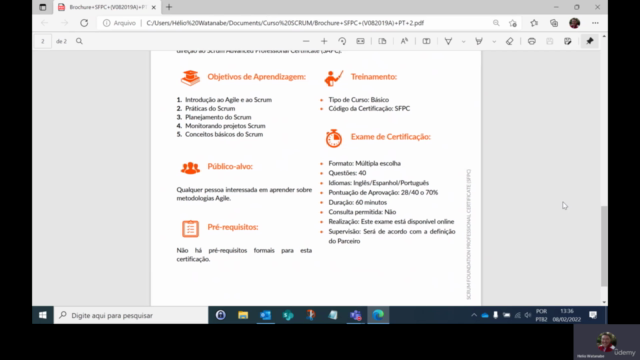Toggle the pin toolbar button
640x360 pixels.
[x=590, y=41]
